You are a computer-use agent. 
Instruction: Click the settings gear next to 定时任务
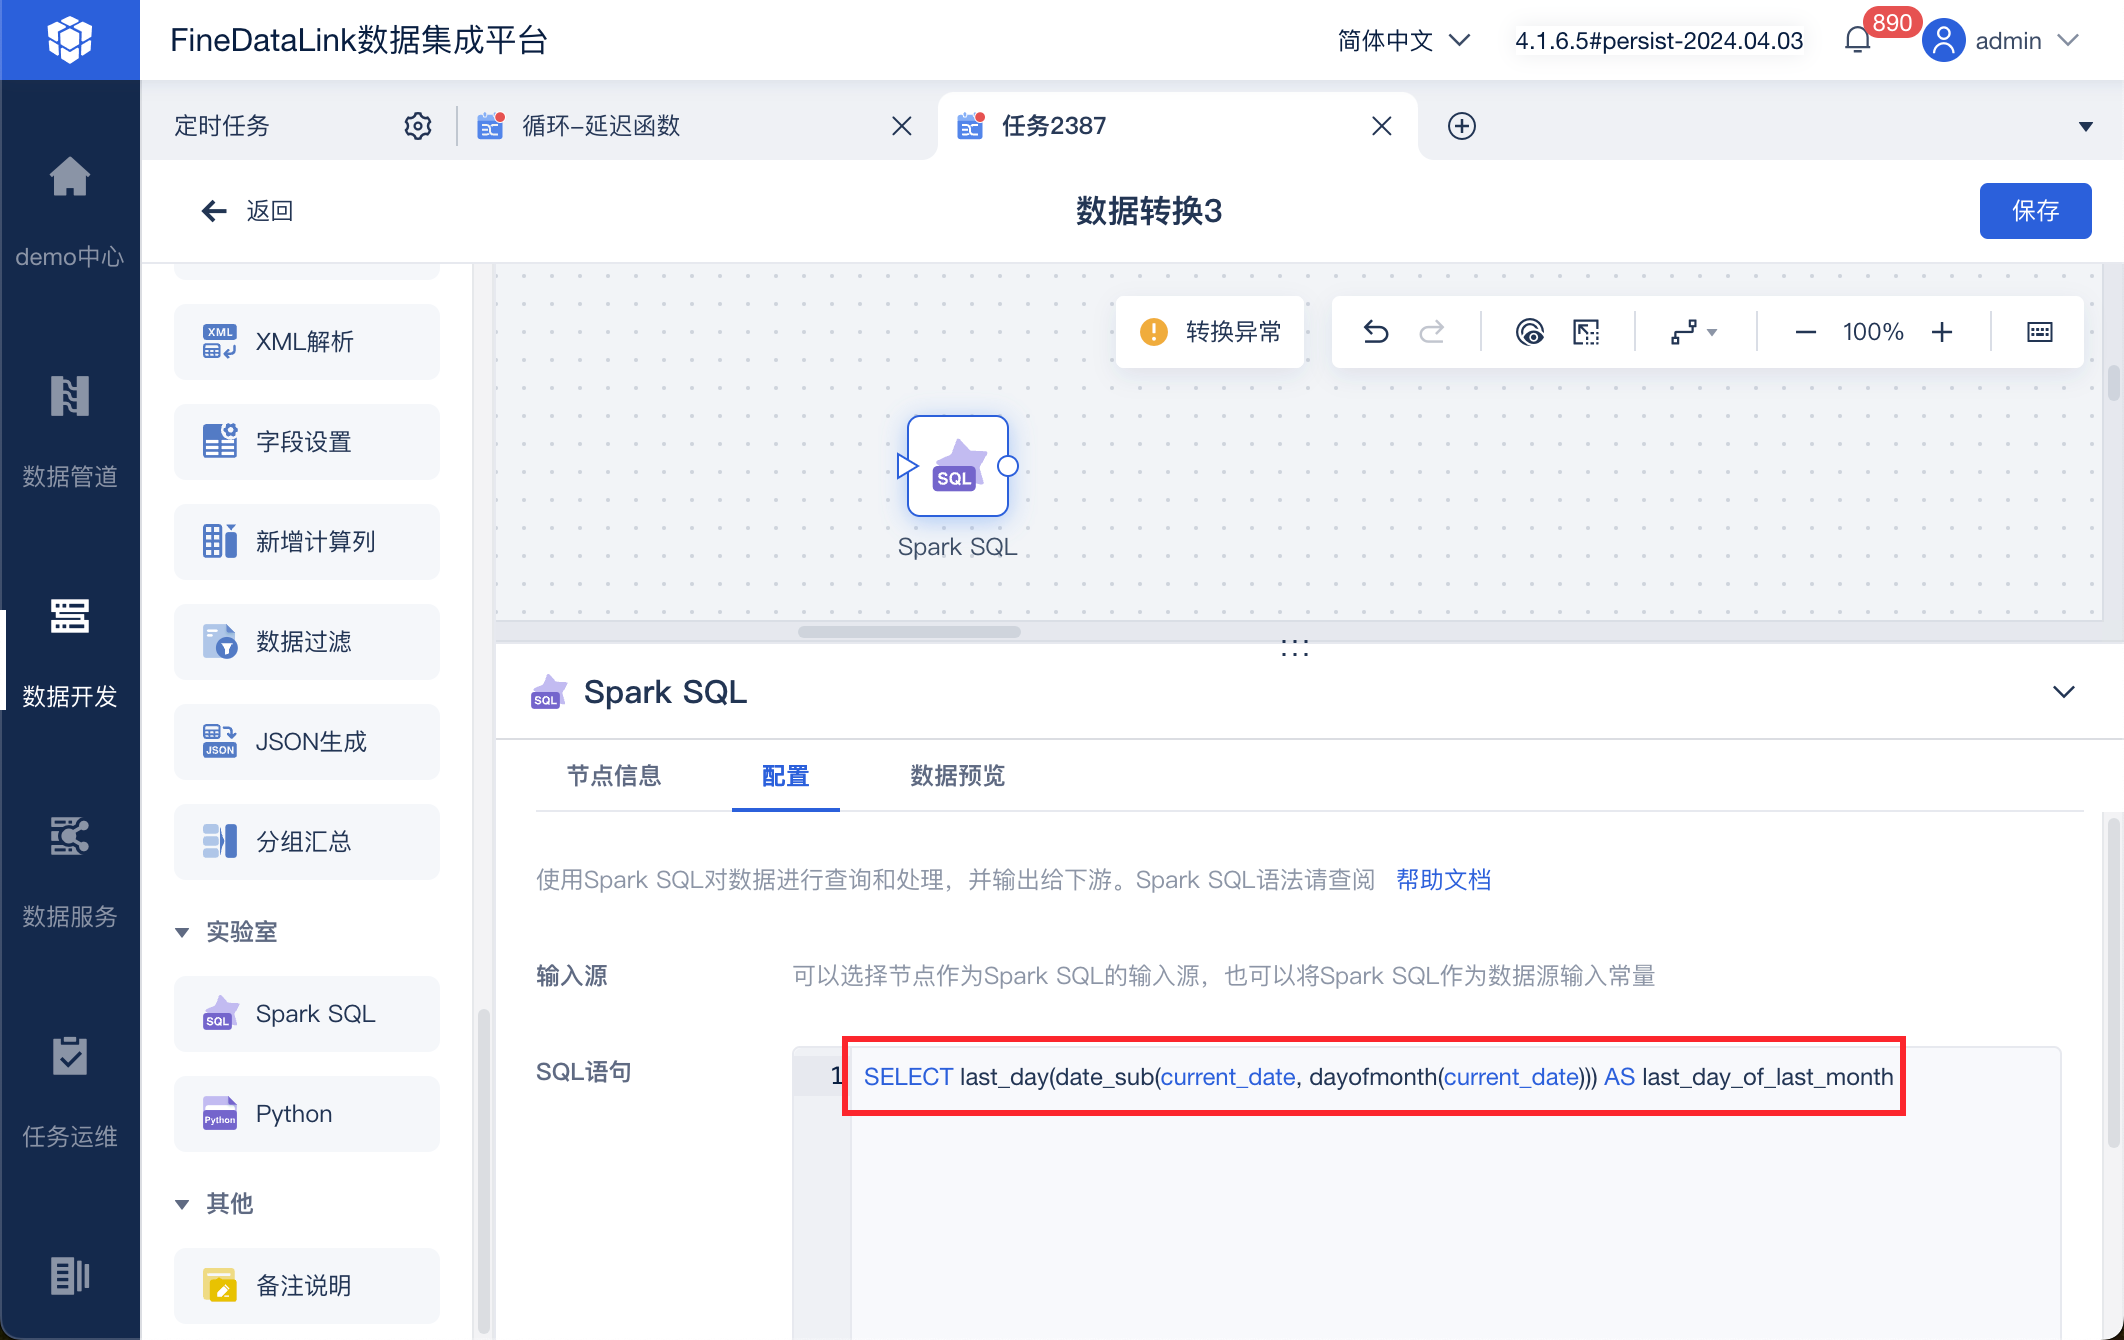(x=418, y=126)
